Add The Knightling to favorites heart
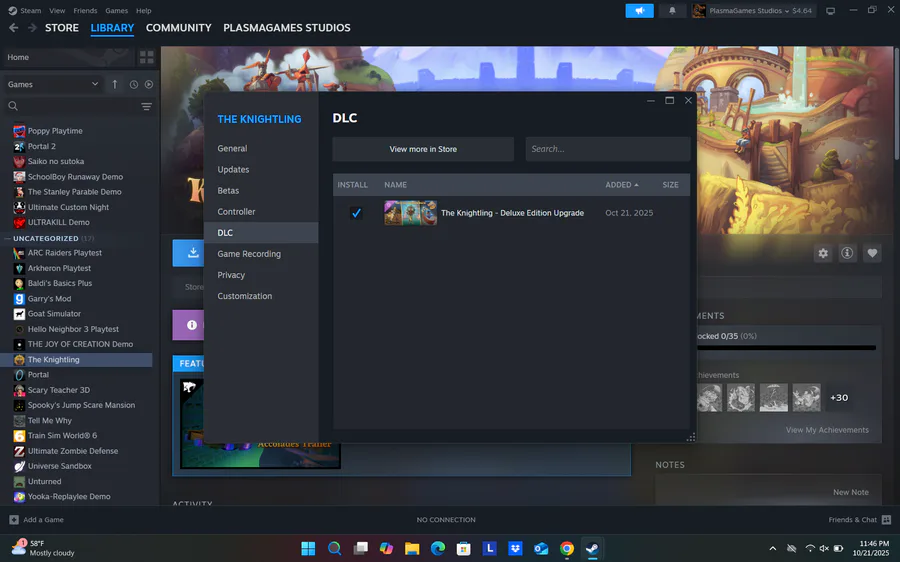The width and height of the screenshot is (900, 562). coord(872,253)
